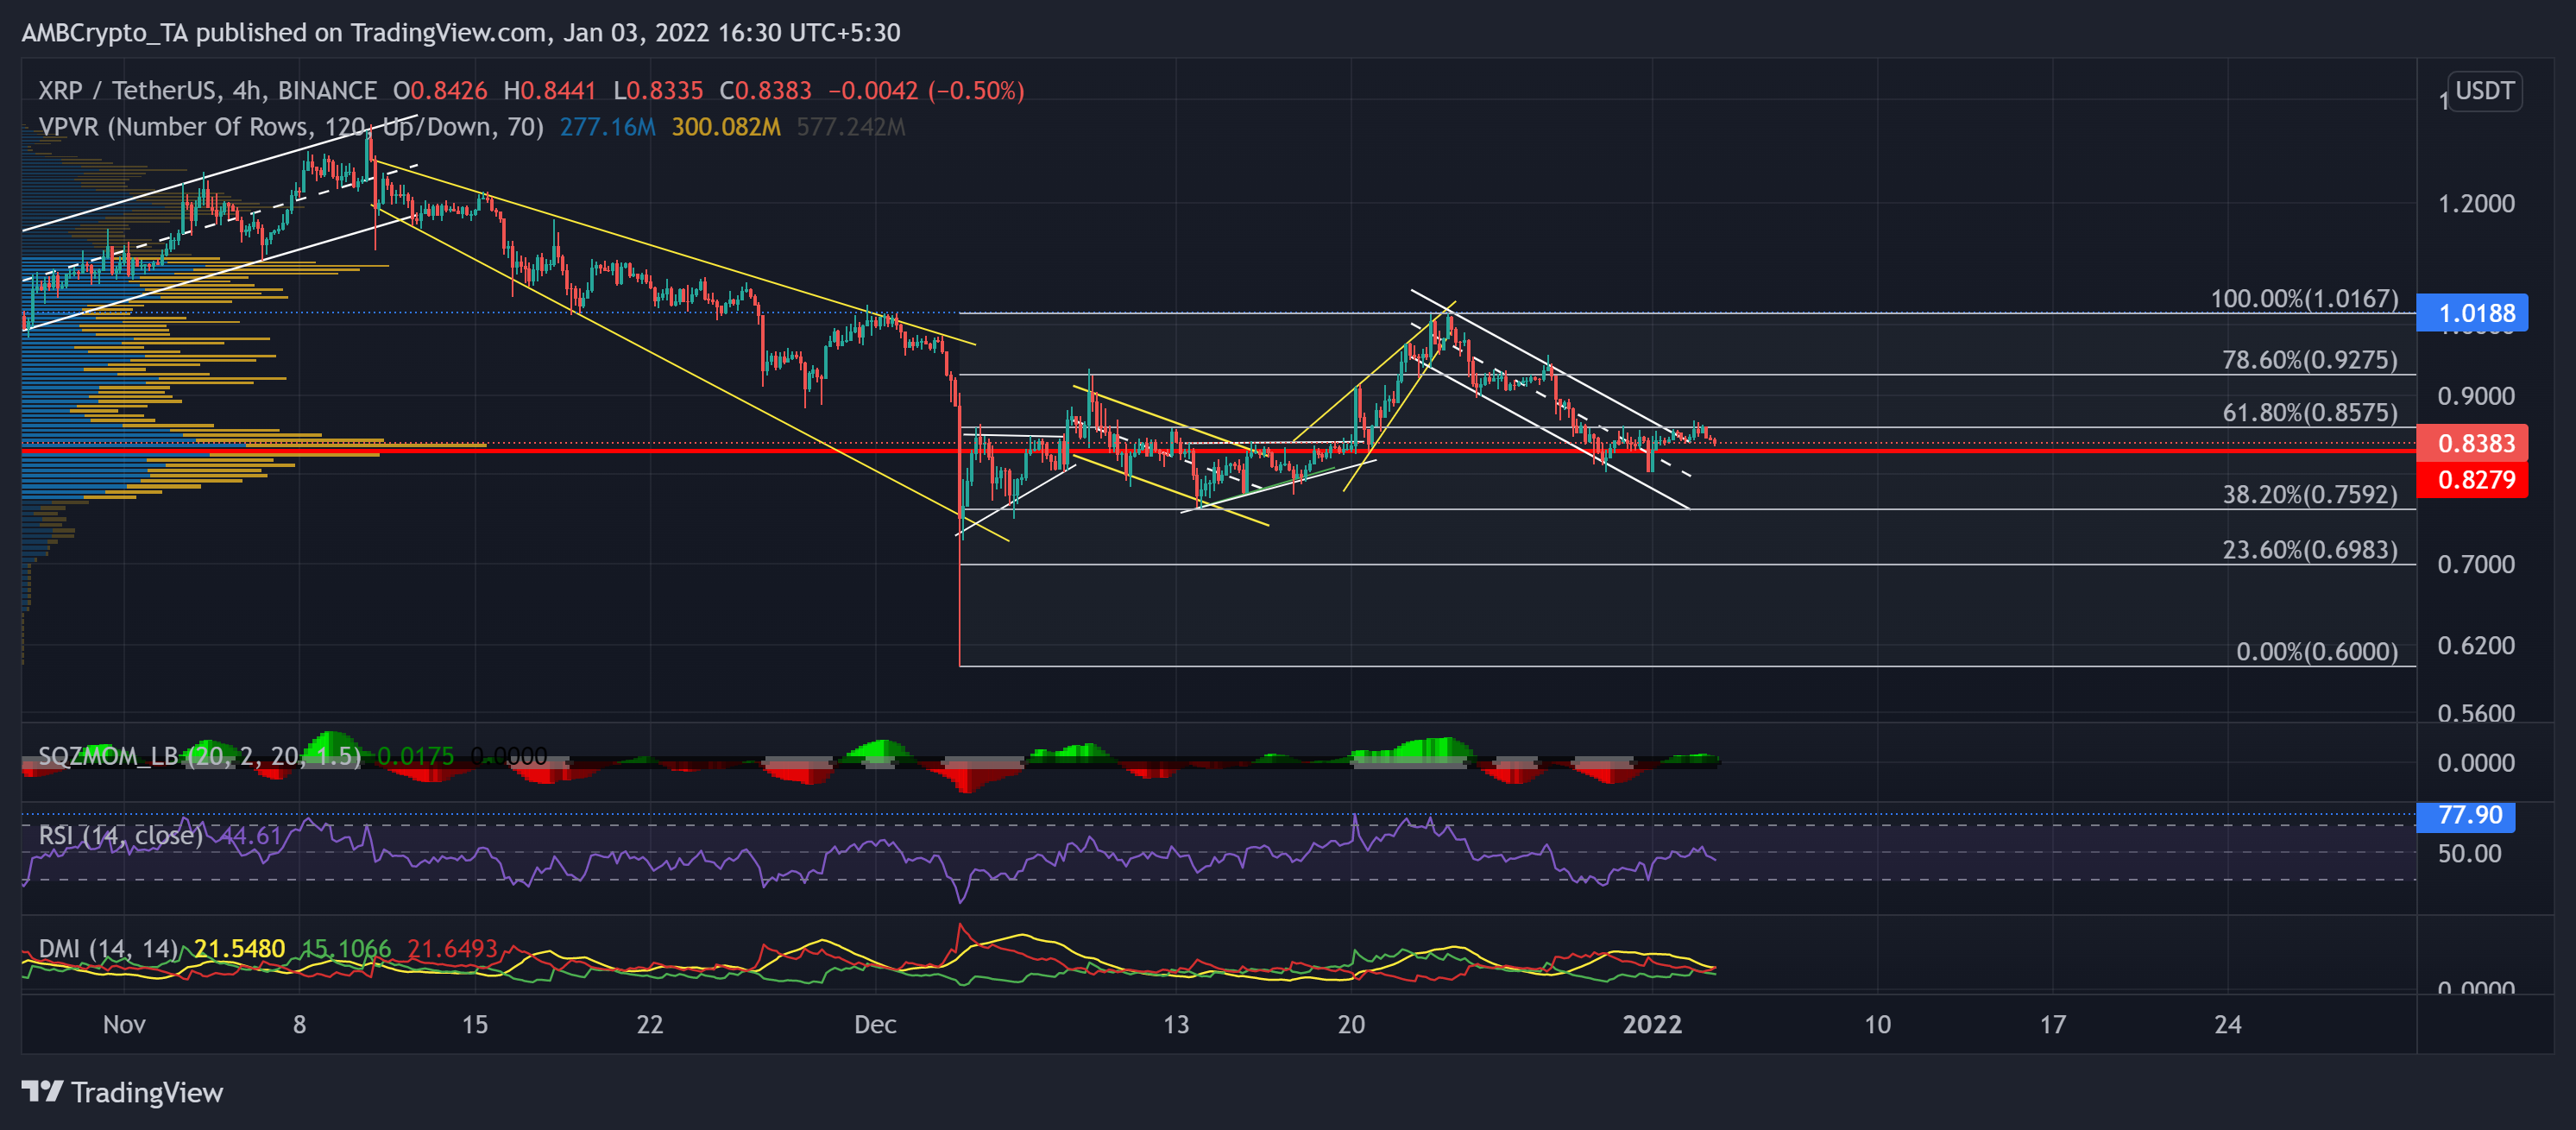Click the VPVR up volume value 277.16M

608,127
